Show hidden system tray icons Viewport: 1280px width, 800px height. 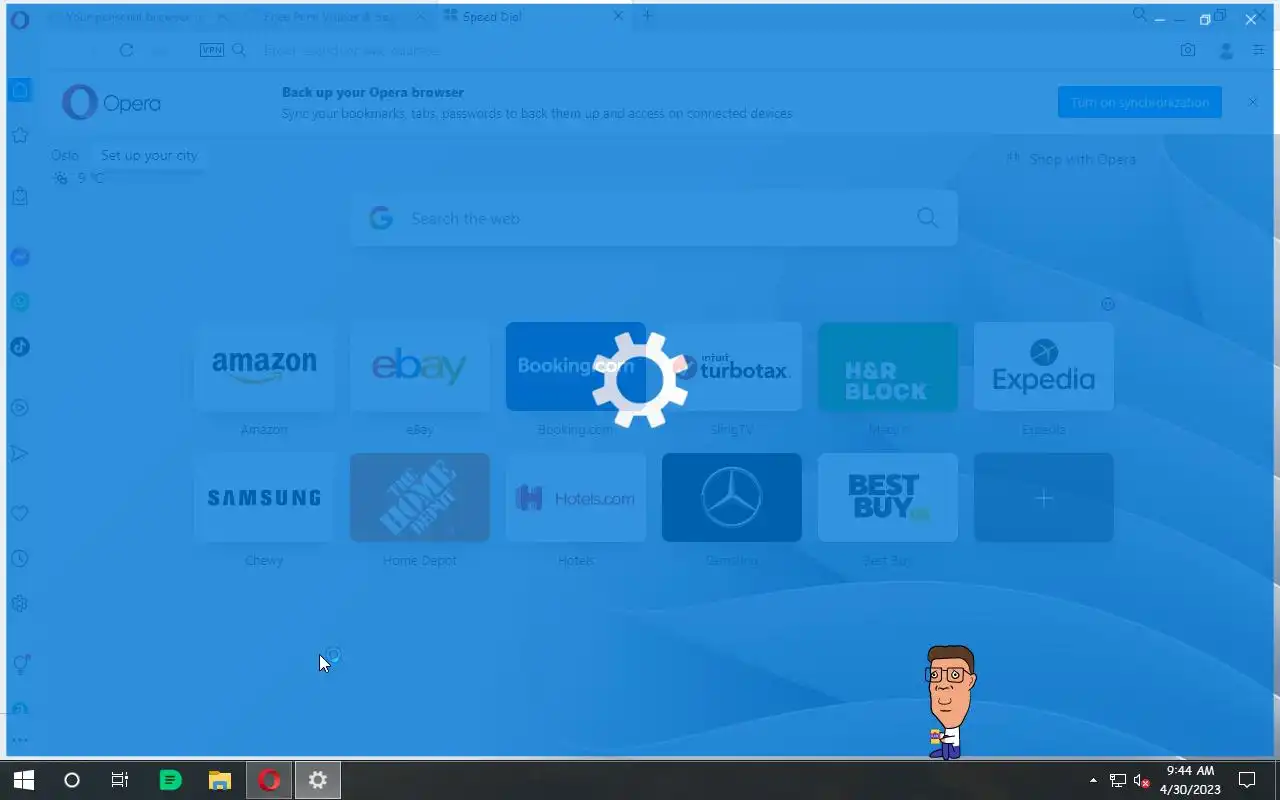pyautogui.click(x=1093, y=780)
